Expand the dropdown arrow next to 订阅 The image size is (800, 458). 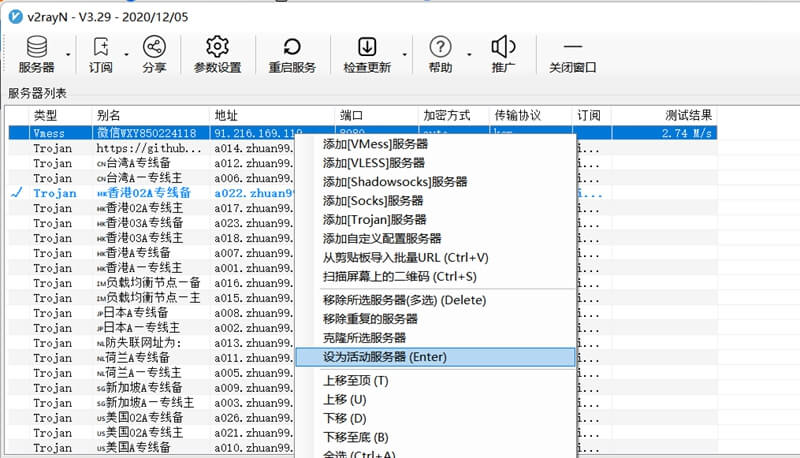(x=126, y=54)
